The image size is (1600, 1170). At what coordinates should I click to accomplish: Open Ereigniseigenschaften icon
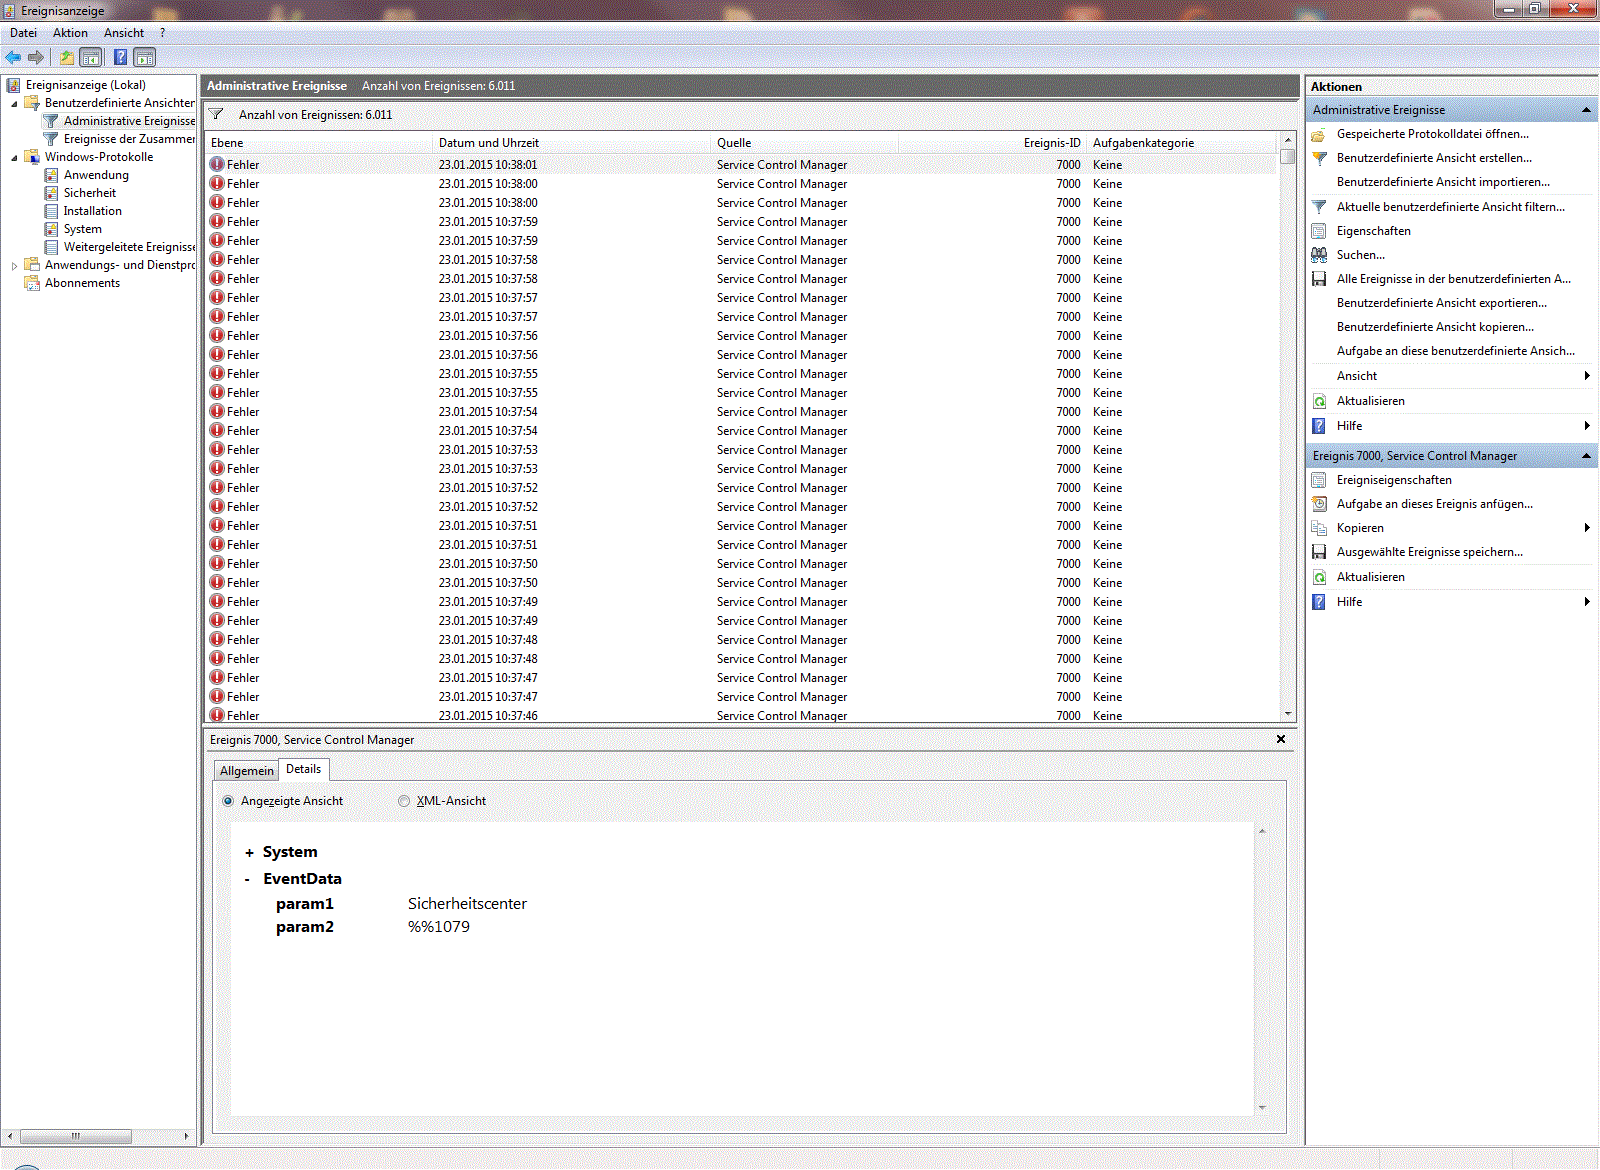point(1319,480)
